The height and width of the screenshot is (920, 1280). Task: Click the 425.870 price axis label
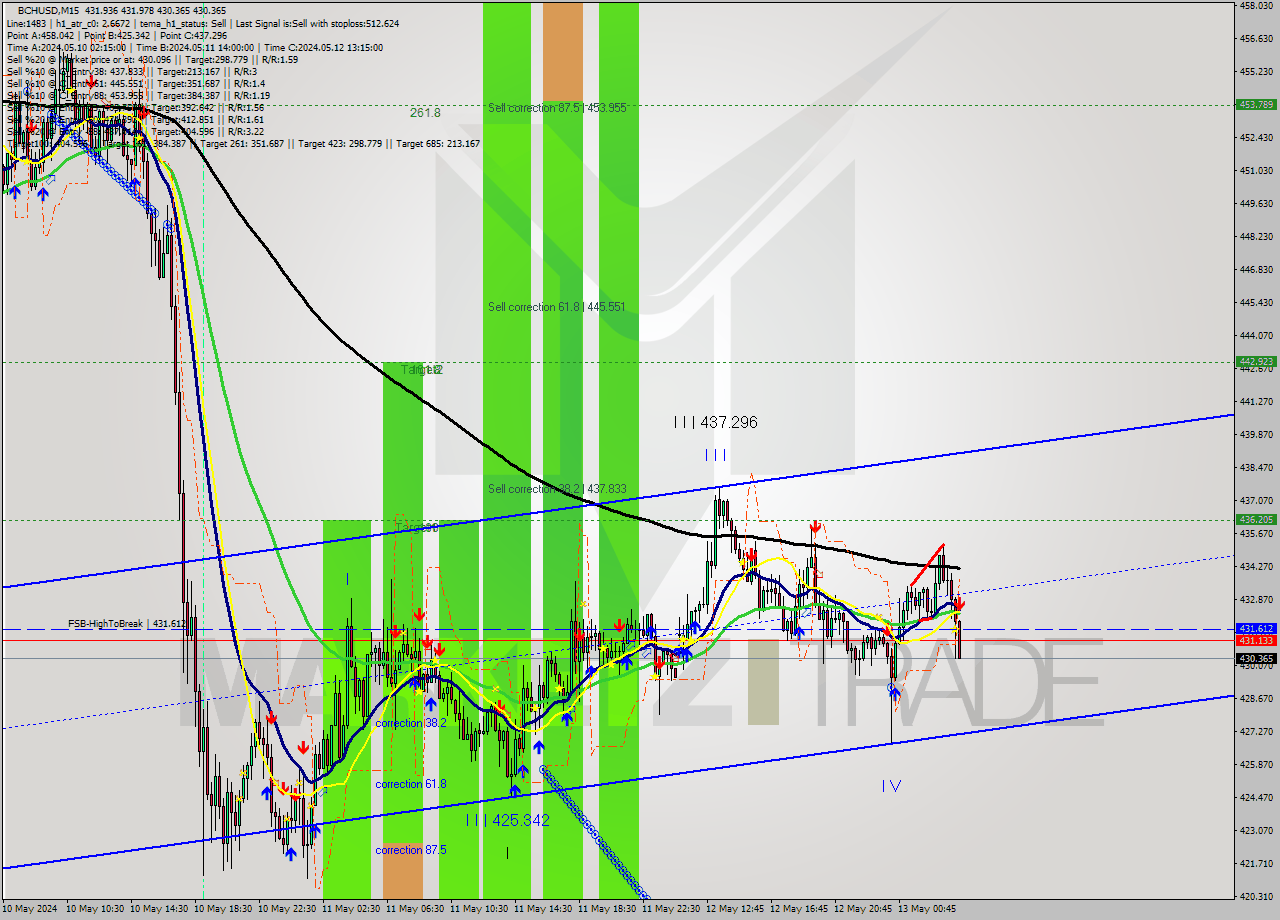coord(1256,765)
